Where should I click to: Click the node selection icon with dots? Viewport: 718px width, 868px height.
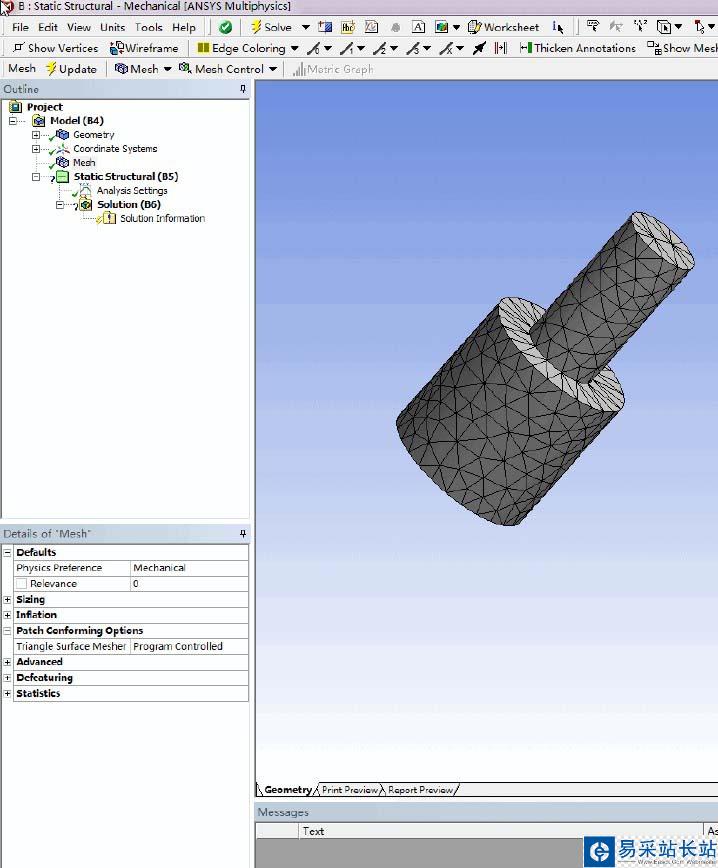coord(640,27)
